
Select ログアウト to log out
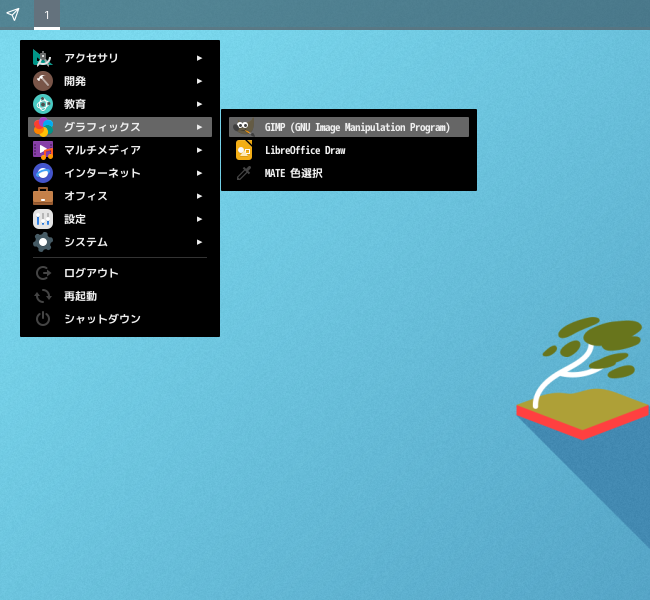click(x=91, y=273)
